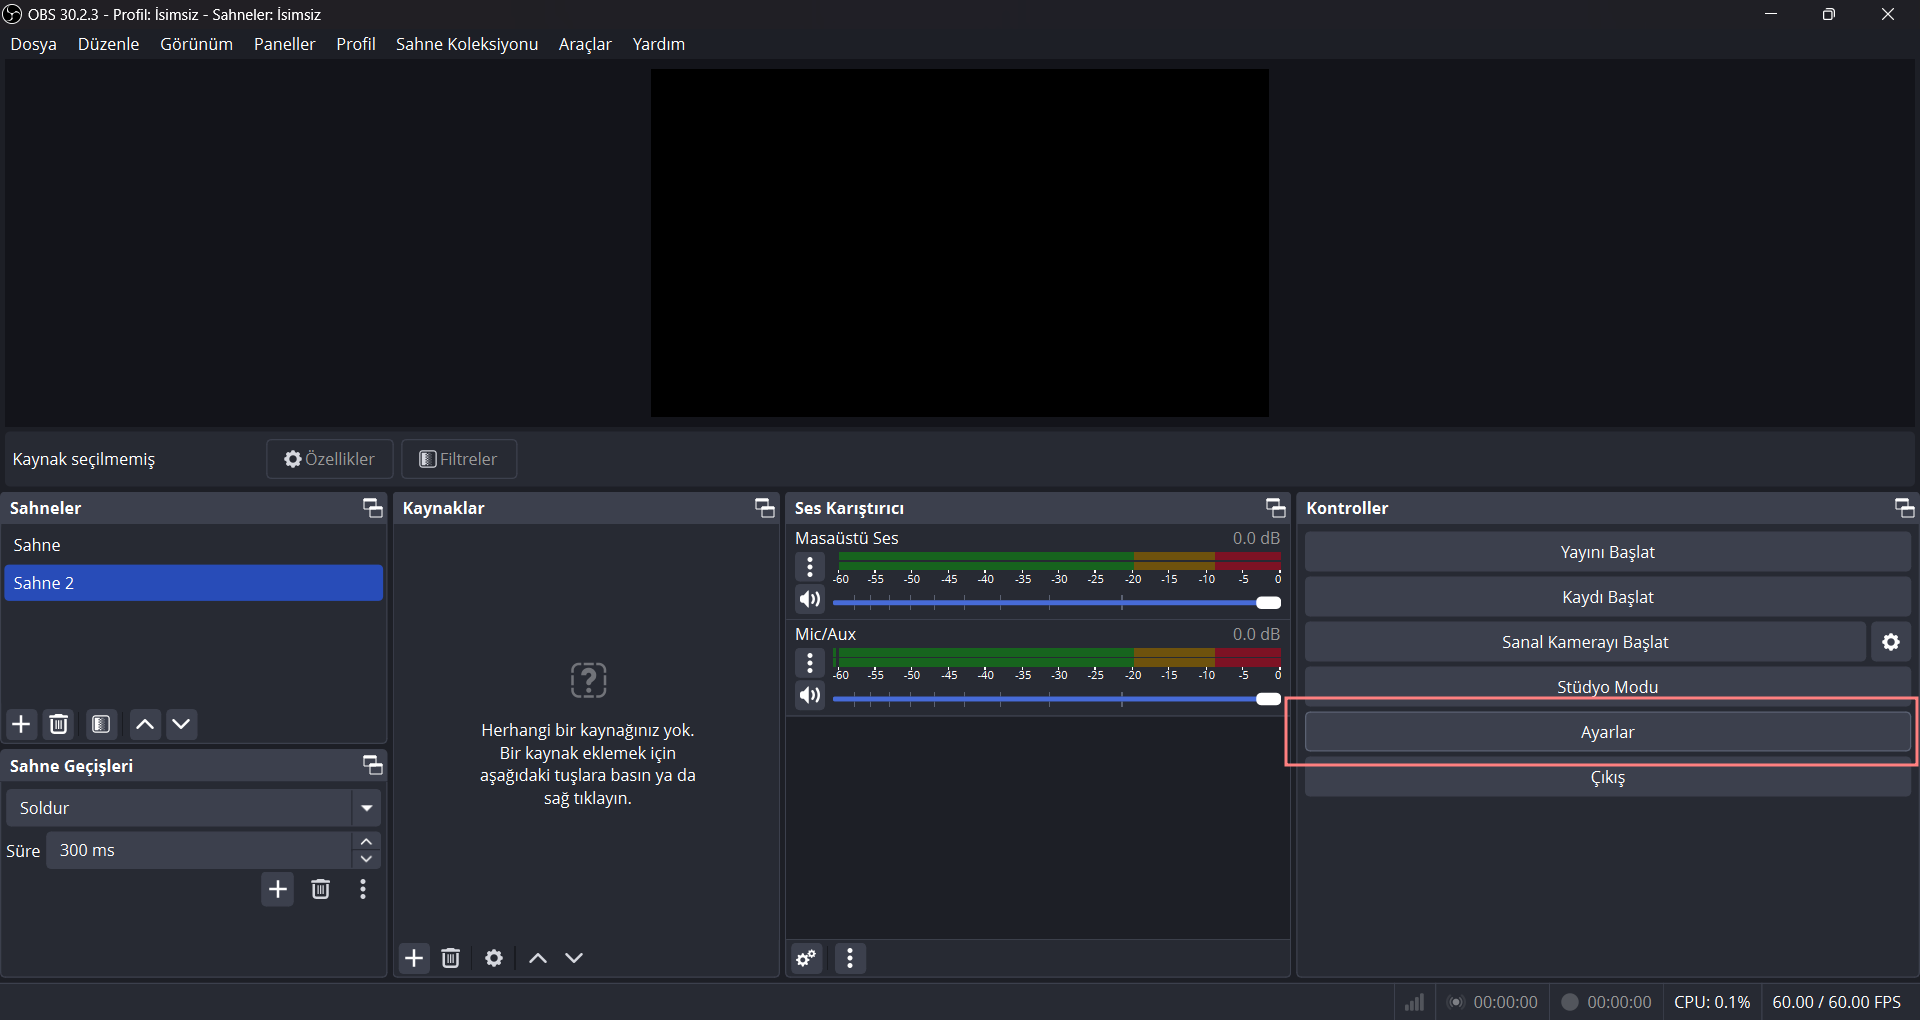Image resolution: width=1920 pixels, height=1020 pixels.
Task: Click Özellikler button
Action: click(x=330, y=459)
